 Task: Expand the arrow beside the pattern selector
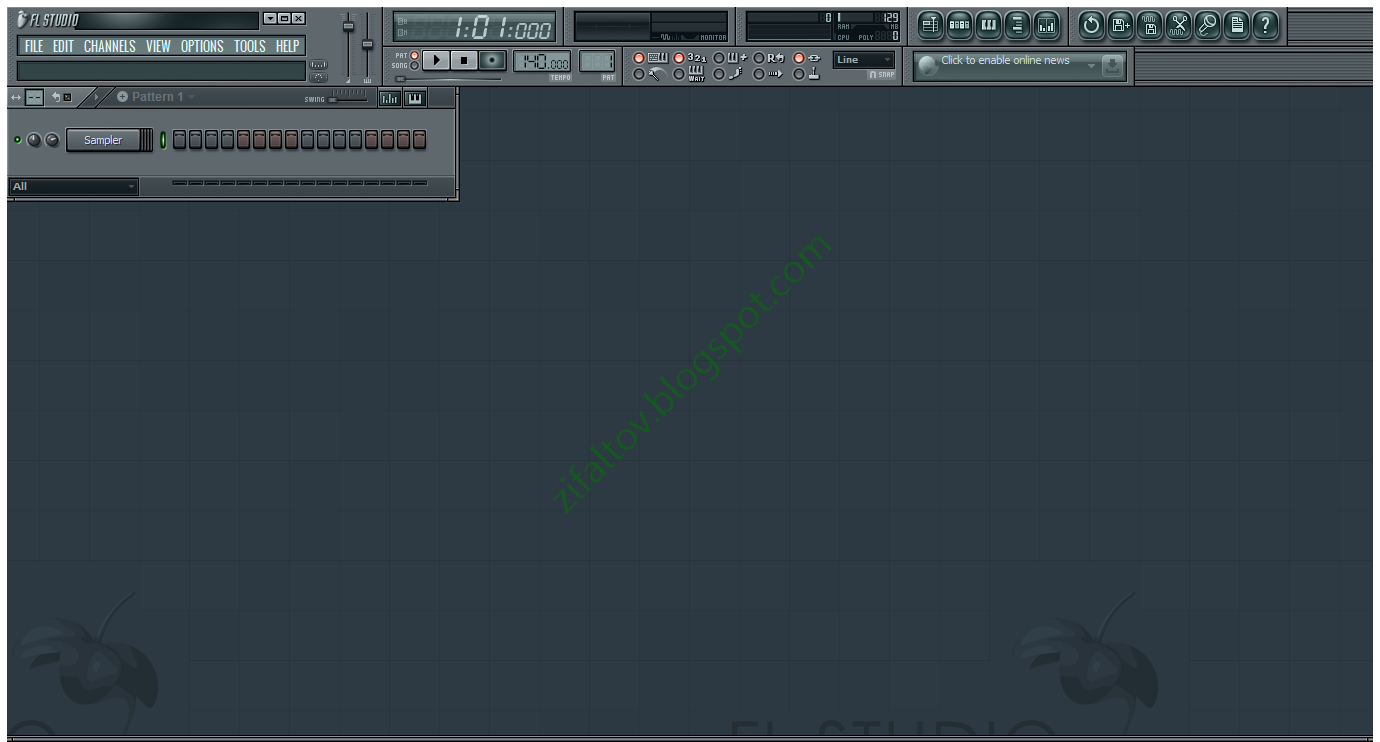96,97
